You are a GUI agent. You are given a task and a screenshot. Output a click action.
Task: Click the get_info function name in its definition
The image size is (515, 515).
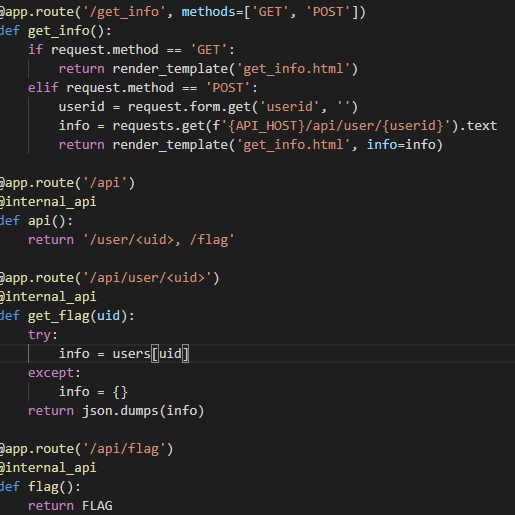[x=59, y=31]
